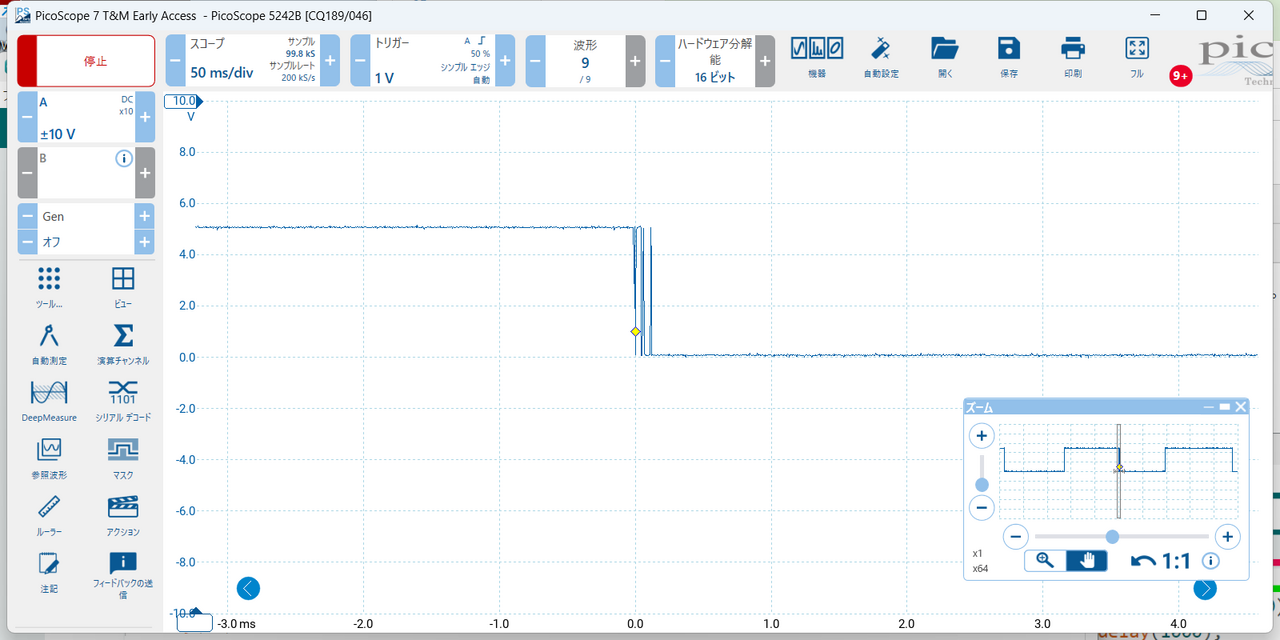Click the horizontal zoom slider handle
Screen dimensions: 1280x640
[x=1112, y=537]
